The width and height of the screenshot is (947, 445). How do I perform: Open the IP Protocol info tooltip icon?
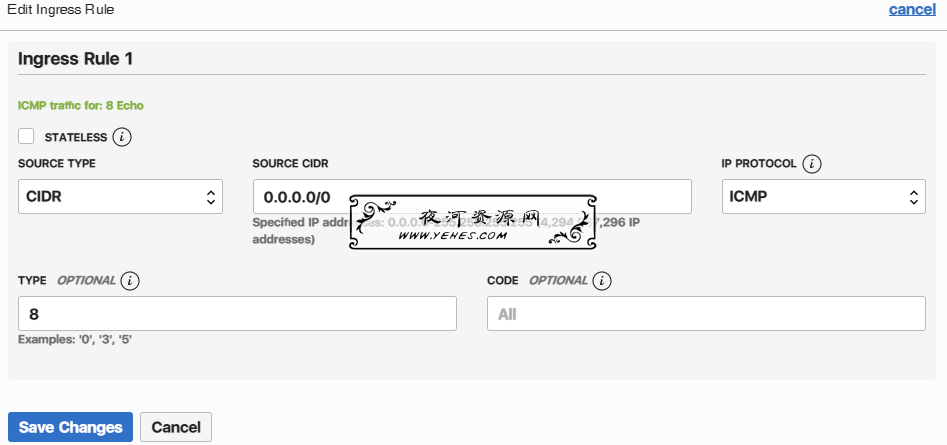[x=812, y=163]
